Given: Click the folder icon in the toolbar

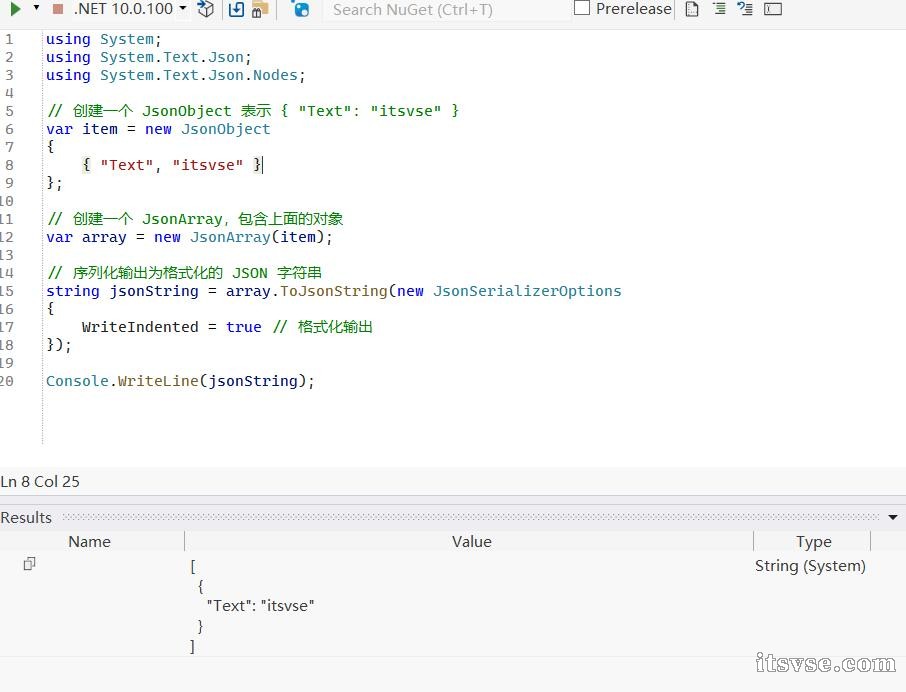Looking at the screenshot, I should point(260,10).
